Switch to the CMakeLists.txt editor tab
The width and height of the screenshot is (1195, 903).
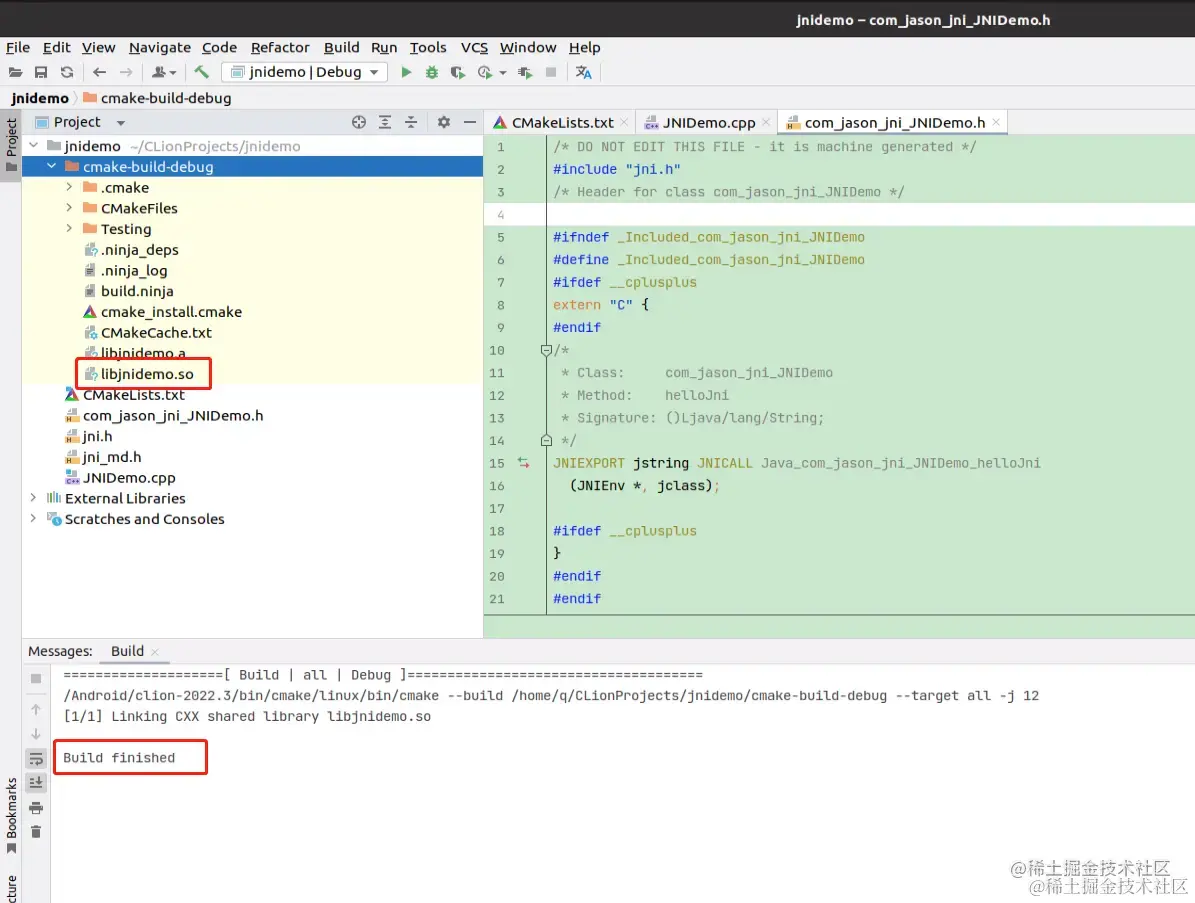[562, 123]
